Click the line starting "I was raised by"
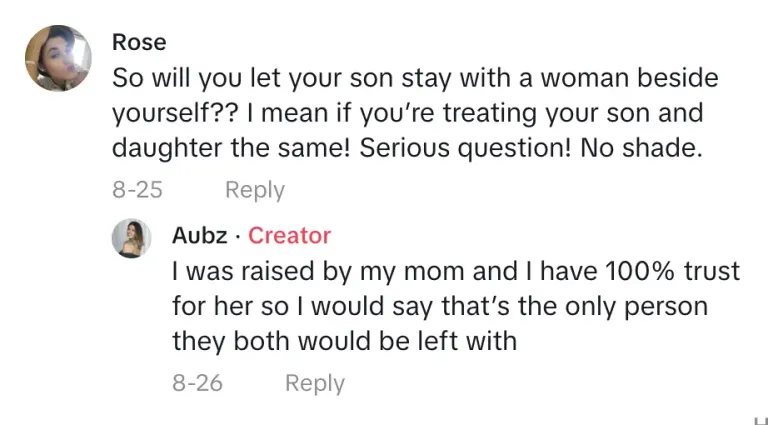 click(x=455, y=270)
